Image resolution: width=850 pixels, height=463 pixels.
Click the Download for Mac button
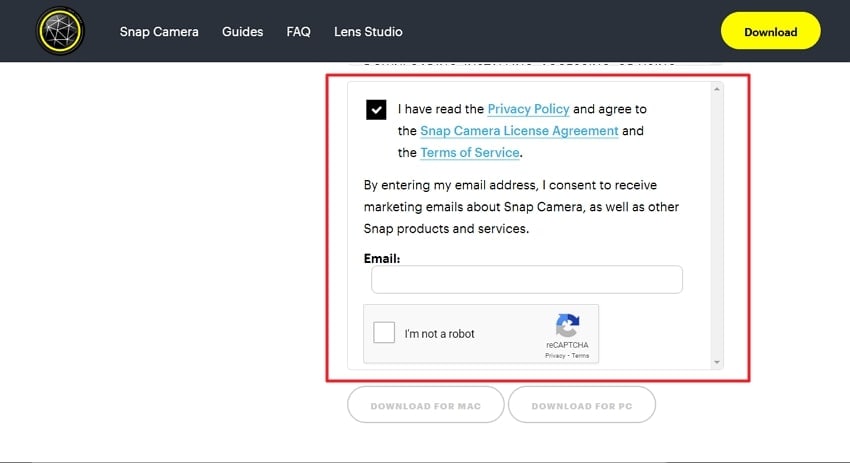(425, 406)
